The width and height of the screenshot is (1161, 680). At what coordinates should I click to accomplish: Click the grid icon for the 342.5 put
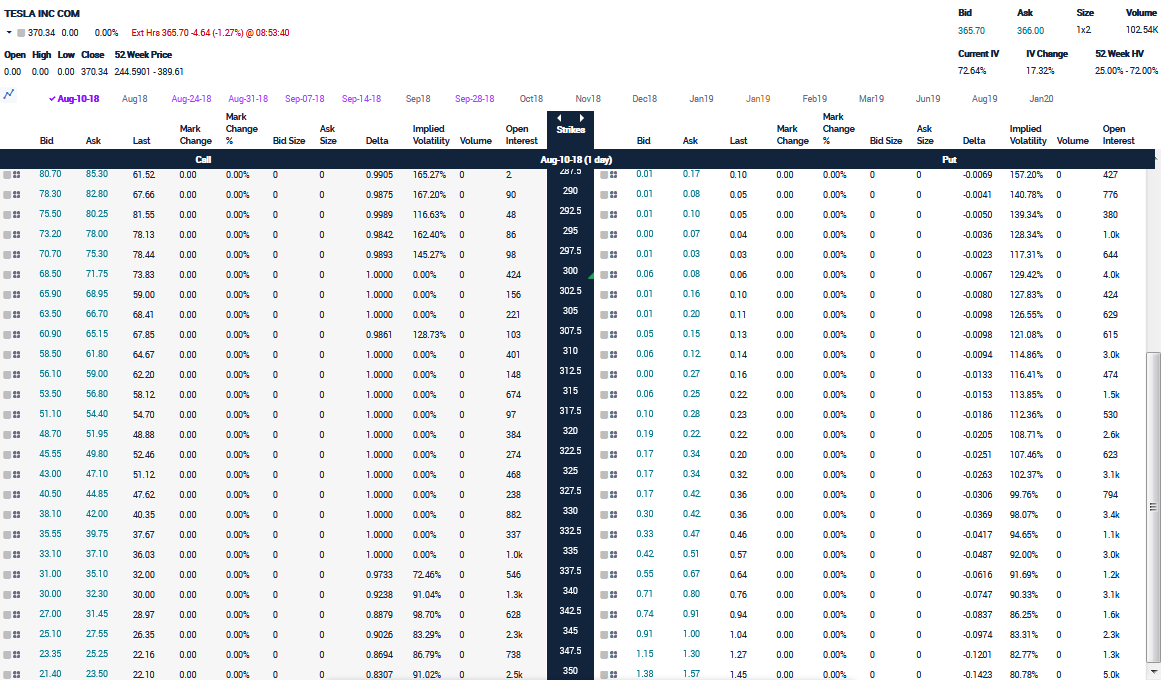pyautogui.click(x=614, y=615)
